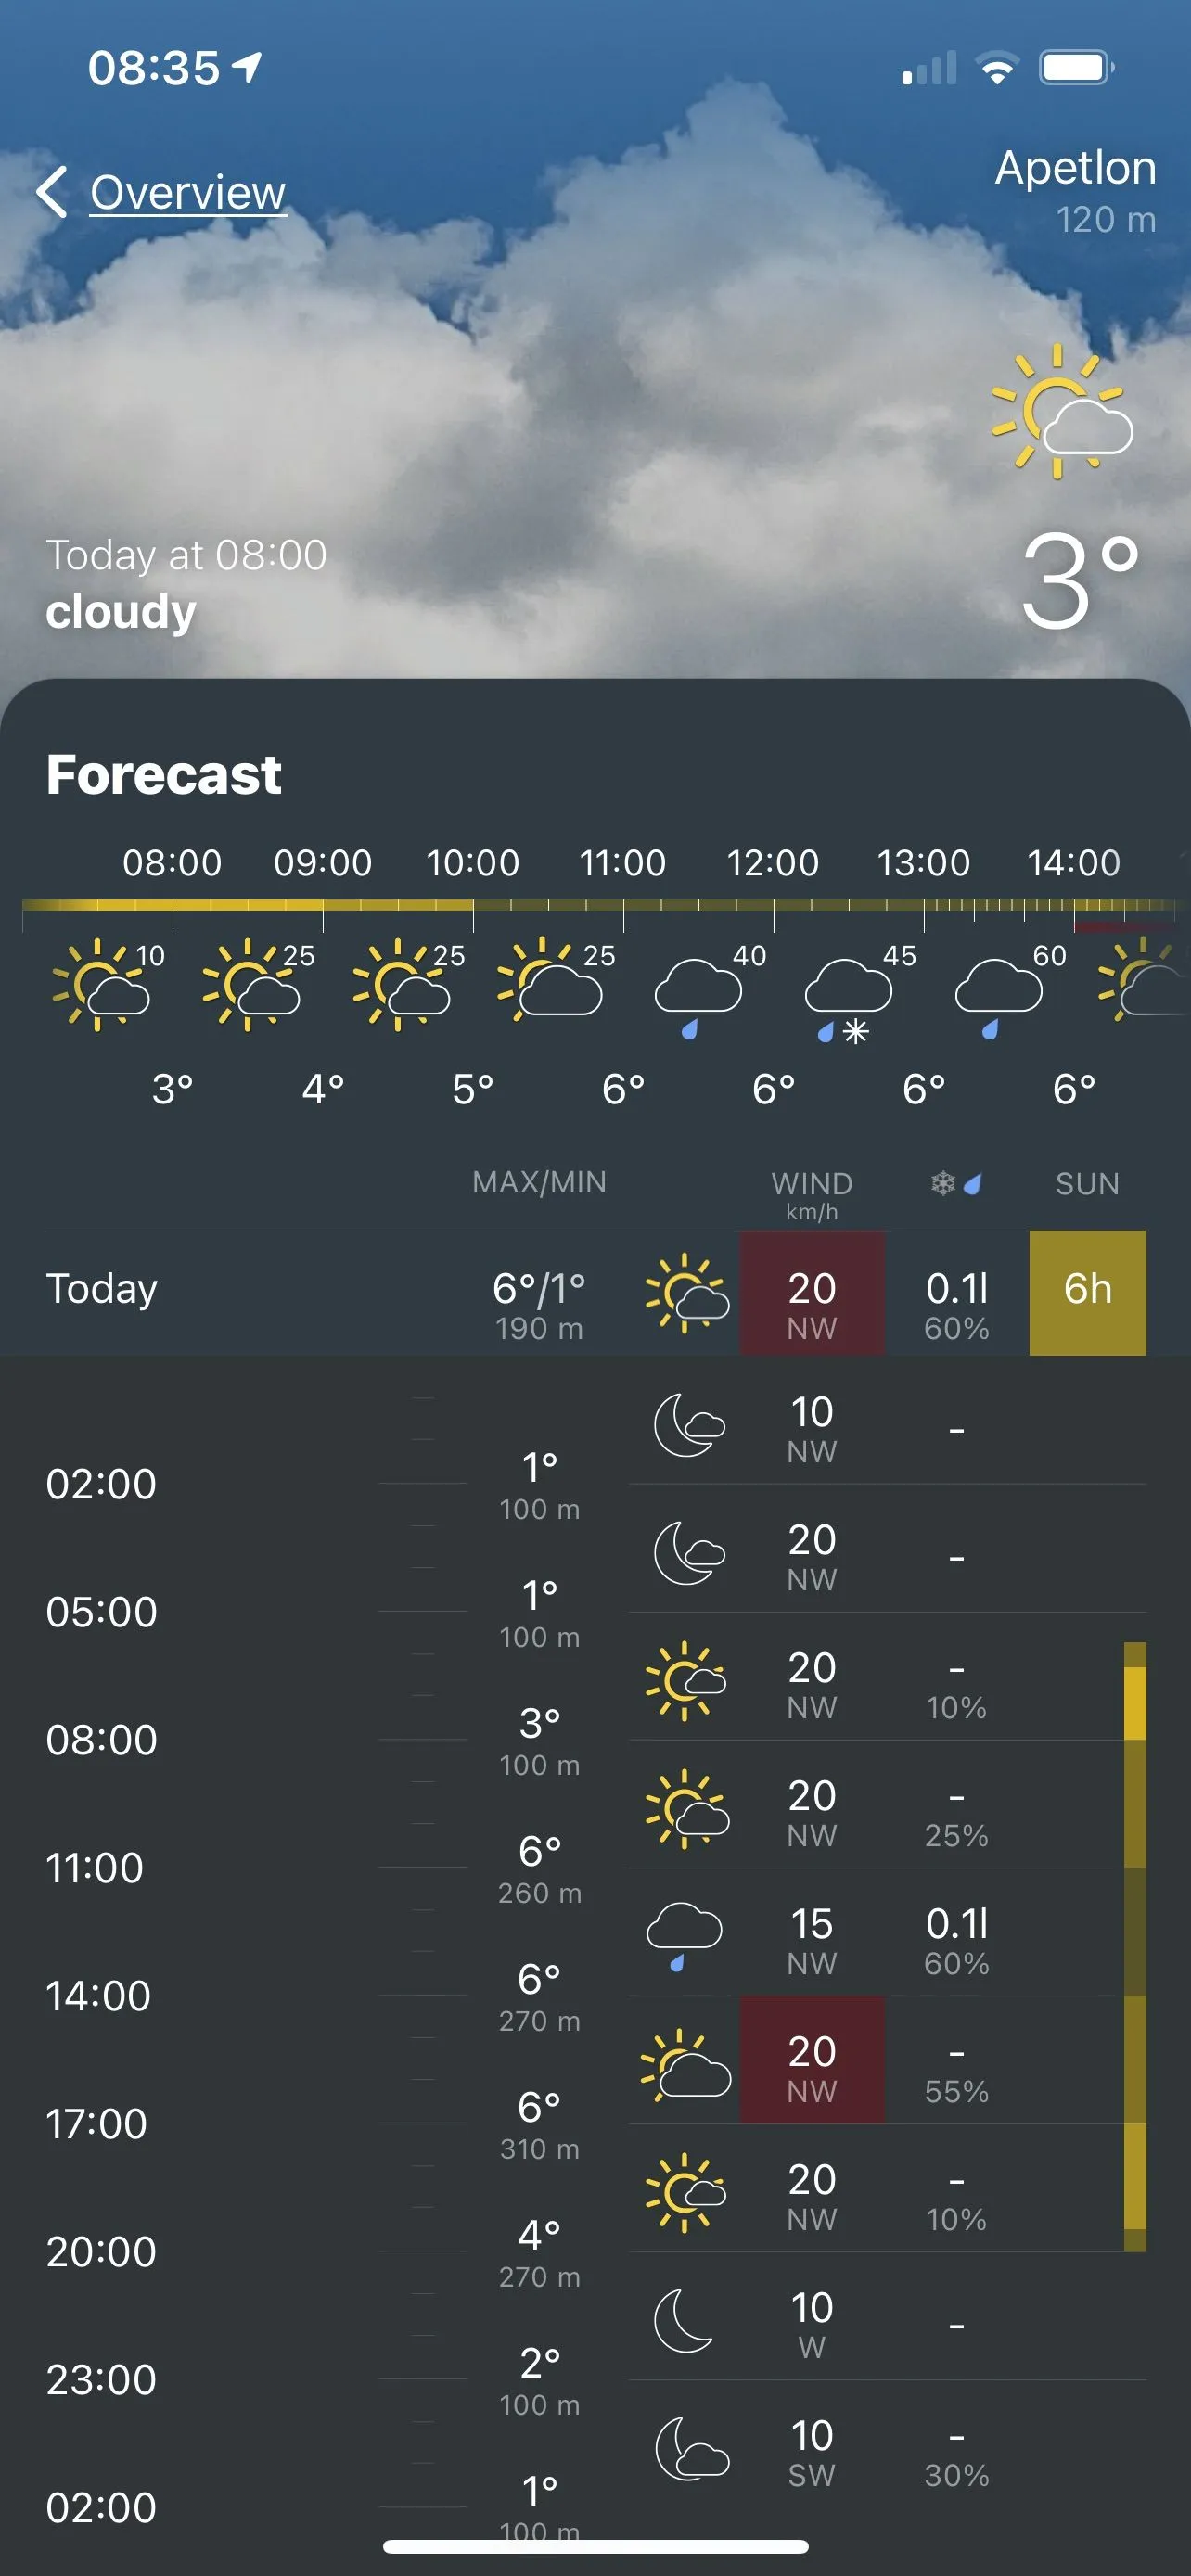1191x2576 pixels.
Task: Tap the snowflake and raindrop precipitation header icon
Action: click(x=956, y=1184)
